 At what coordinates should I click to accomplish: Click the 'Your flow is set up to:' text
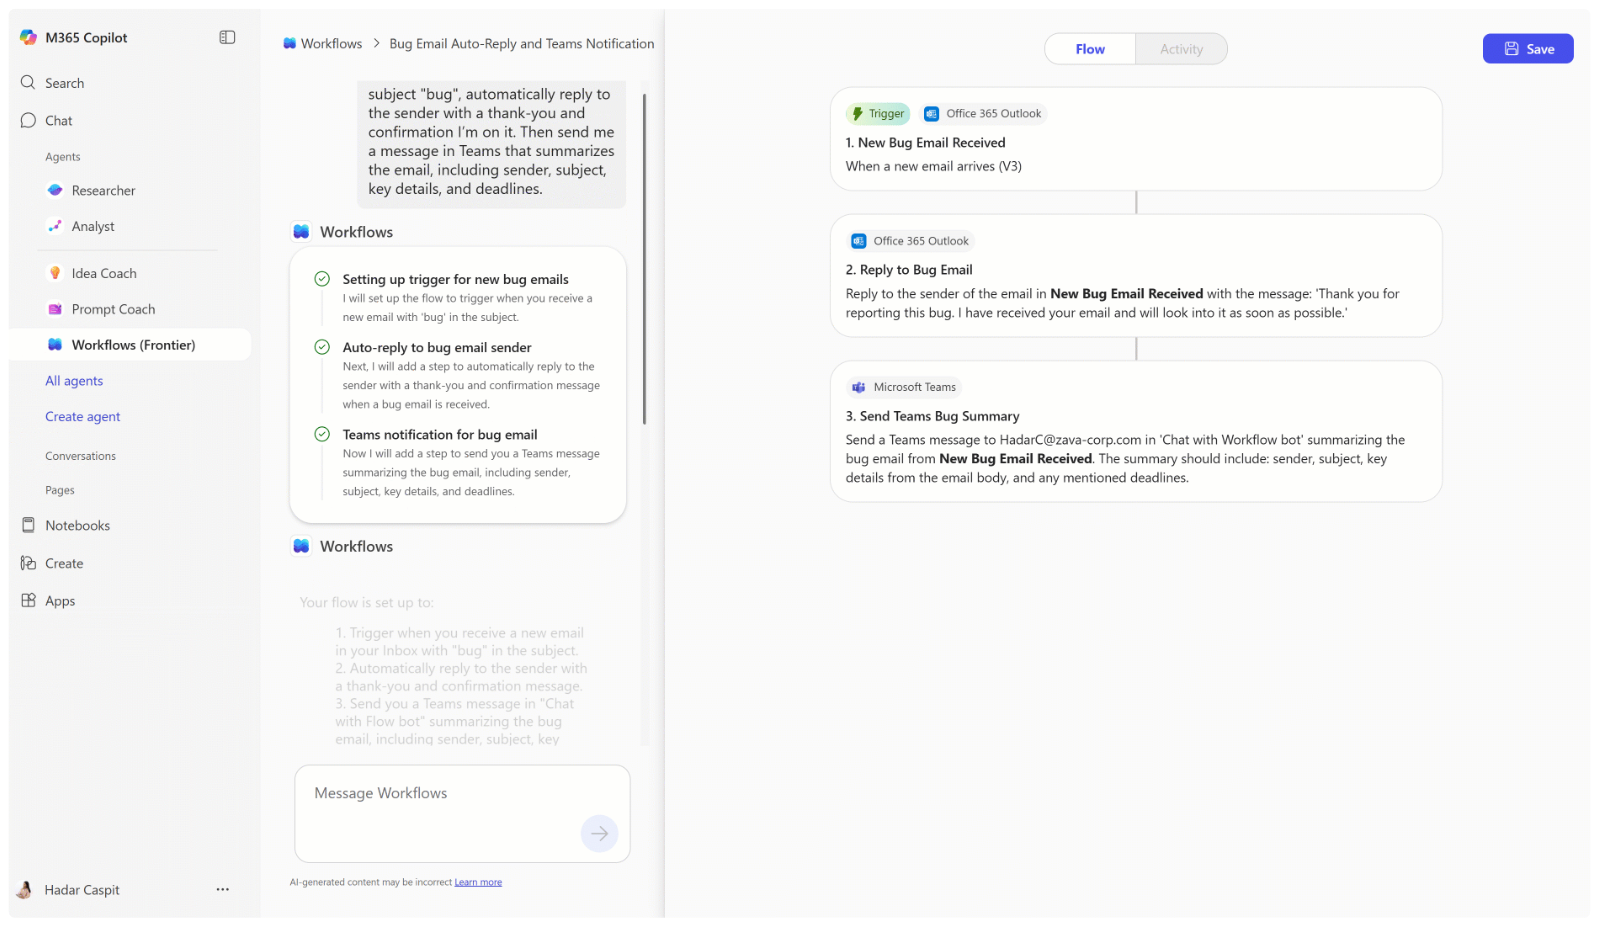point(367,603)
